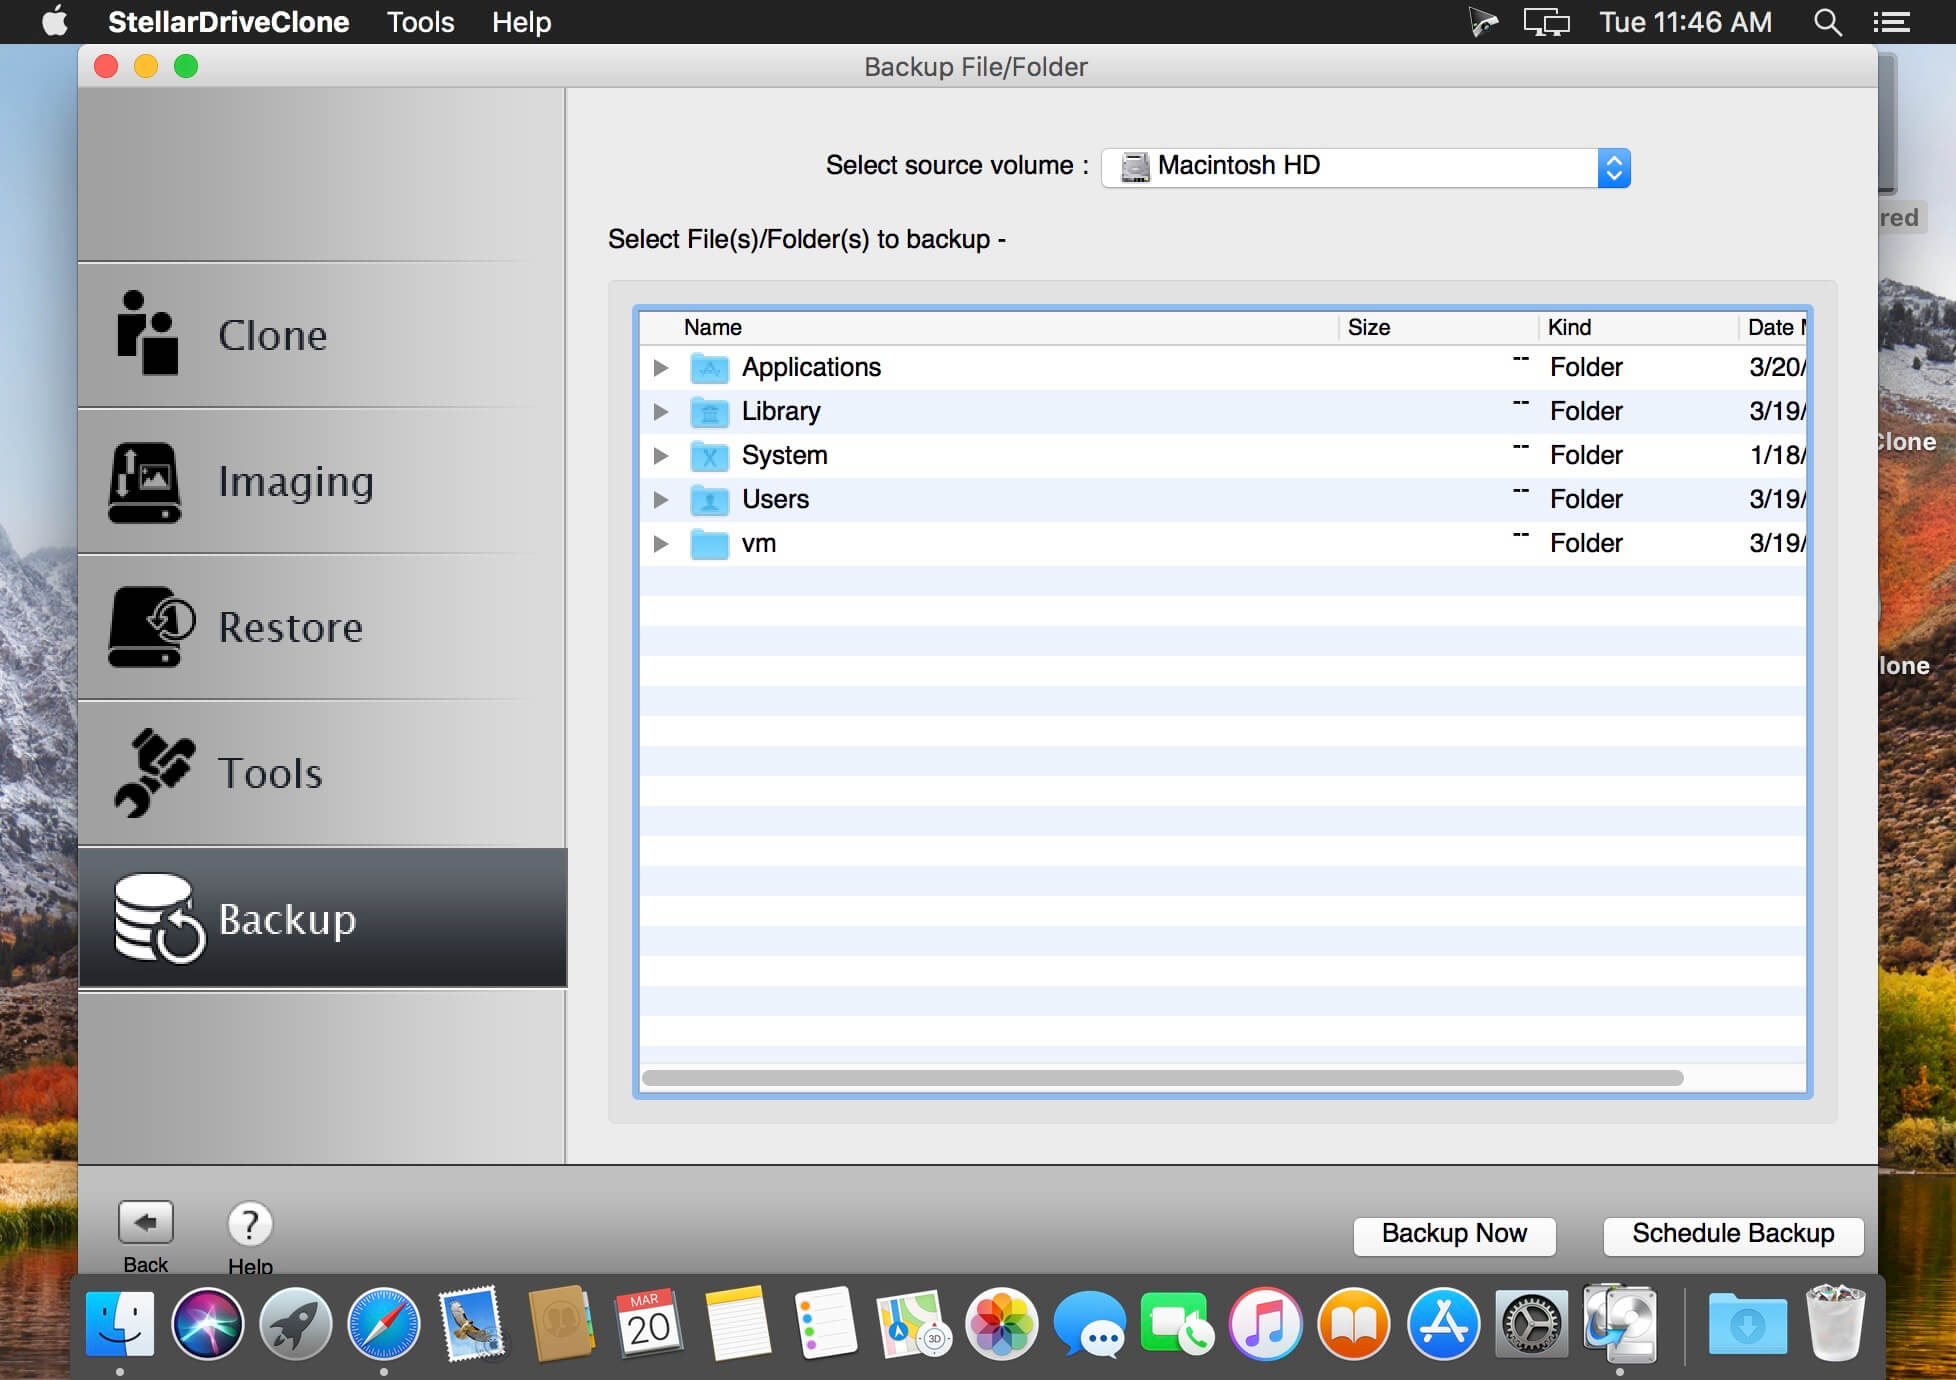Open Safari from the Dock

coord(384,1324)
